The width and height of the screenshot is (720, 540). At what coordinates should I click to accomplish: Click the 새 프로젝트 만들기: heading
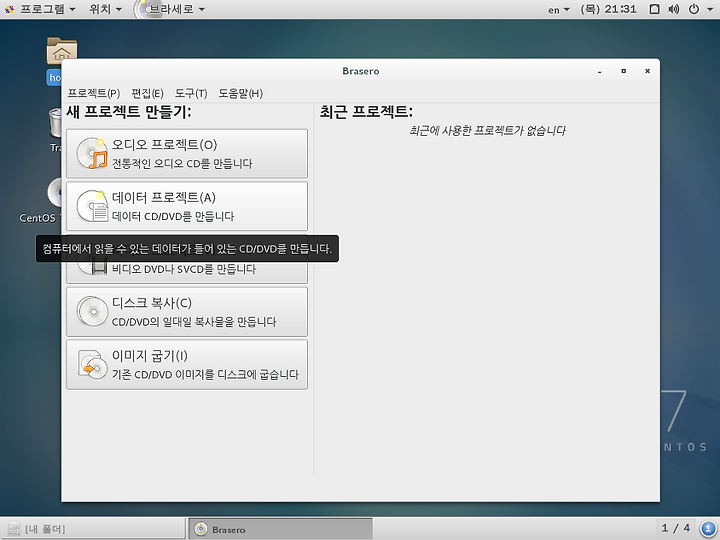[x=129, y=112]
